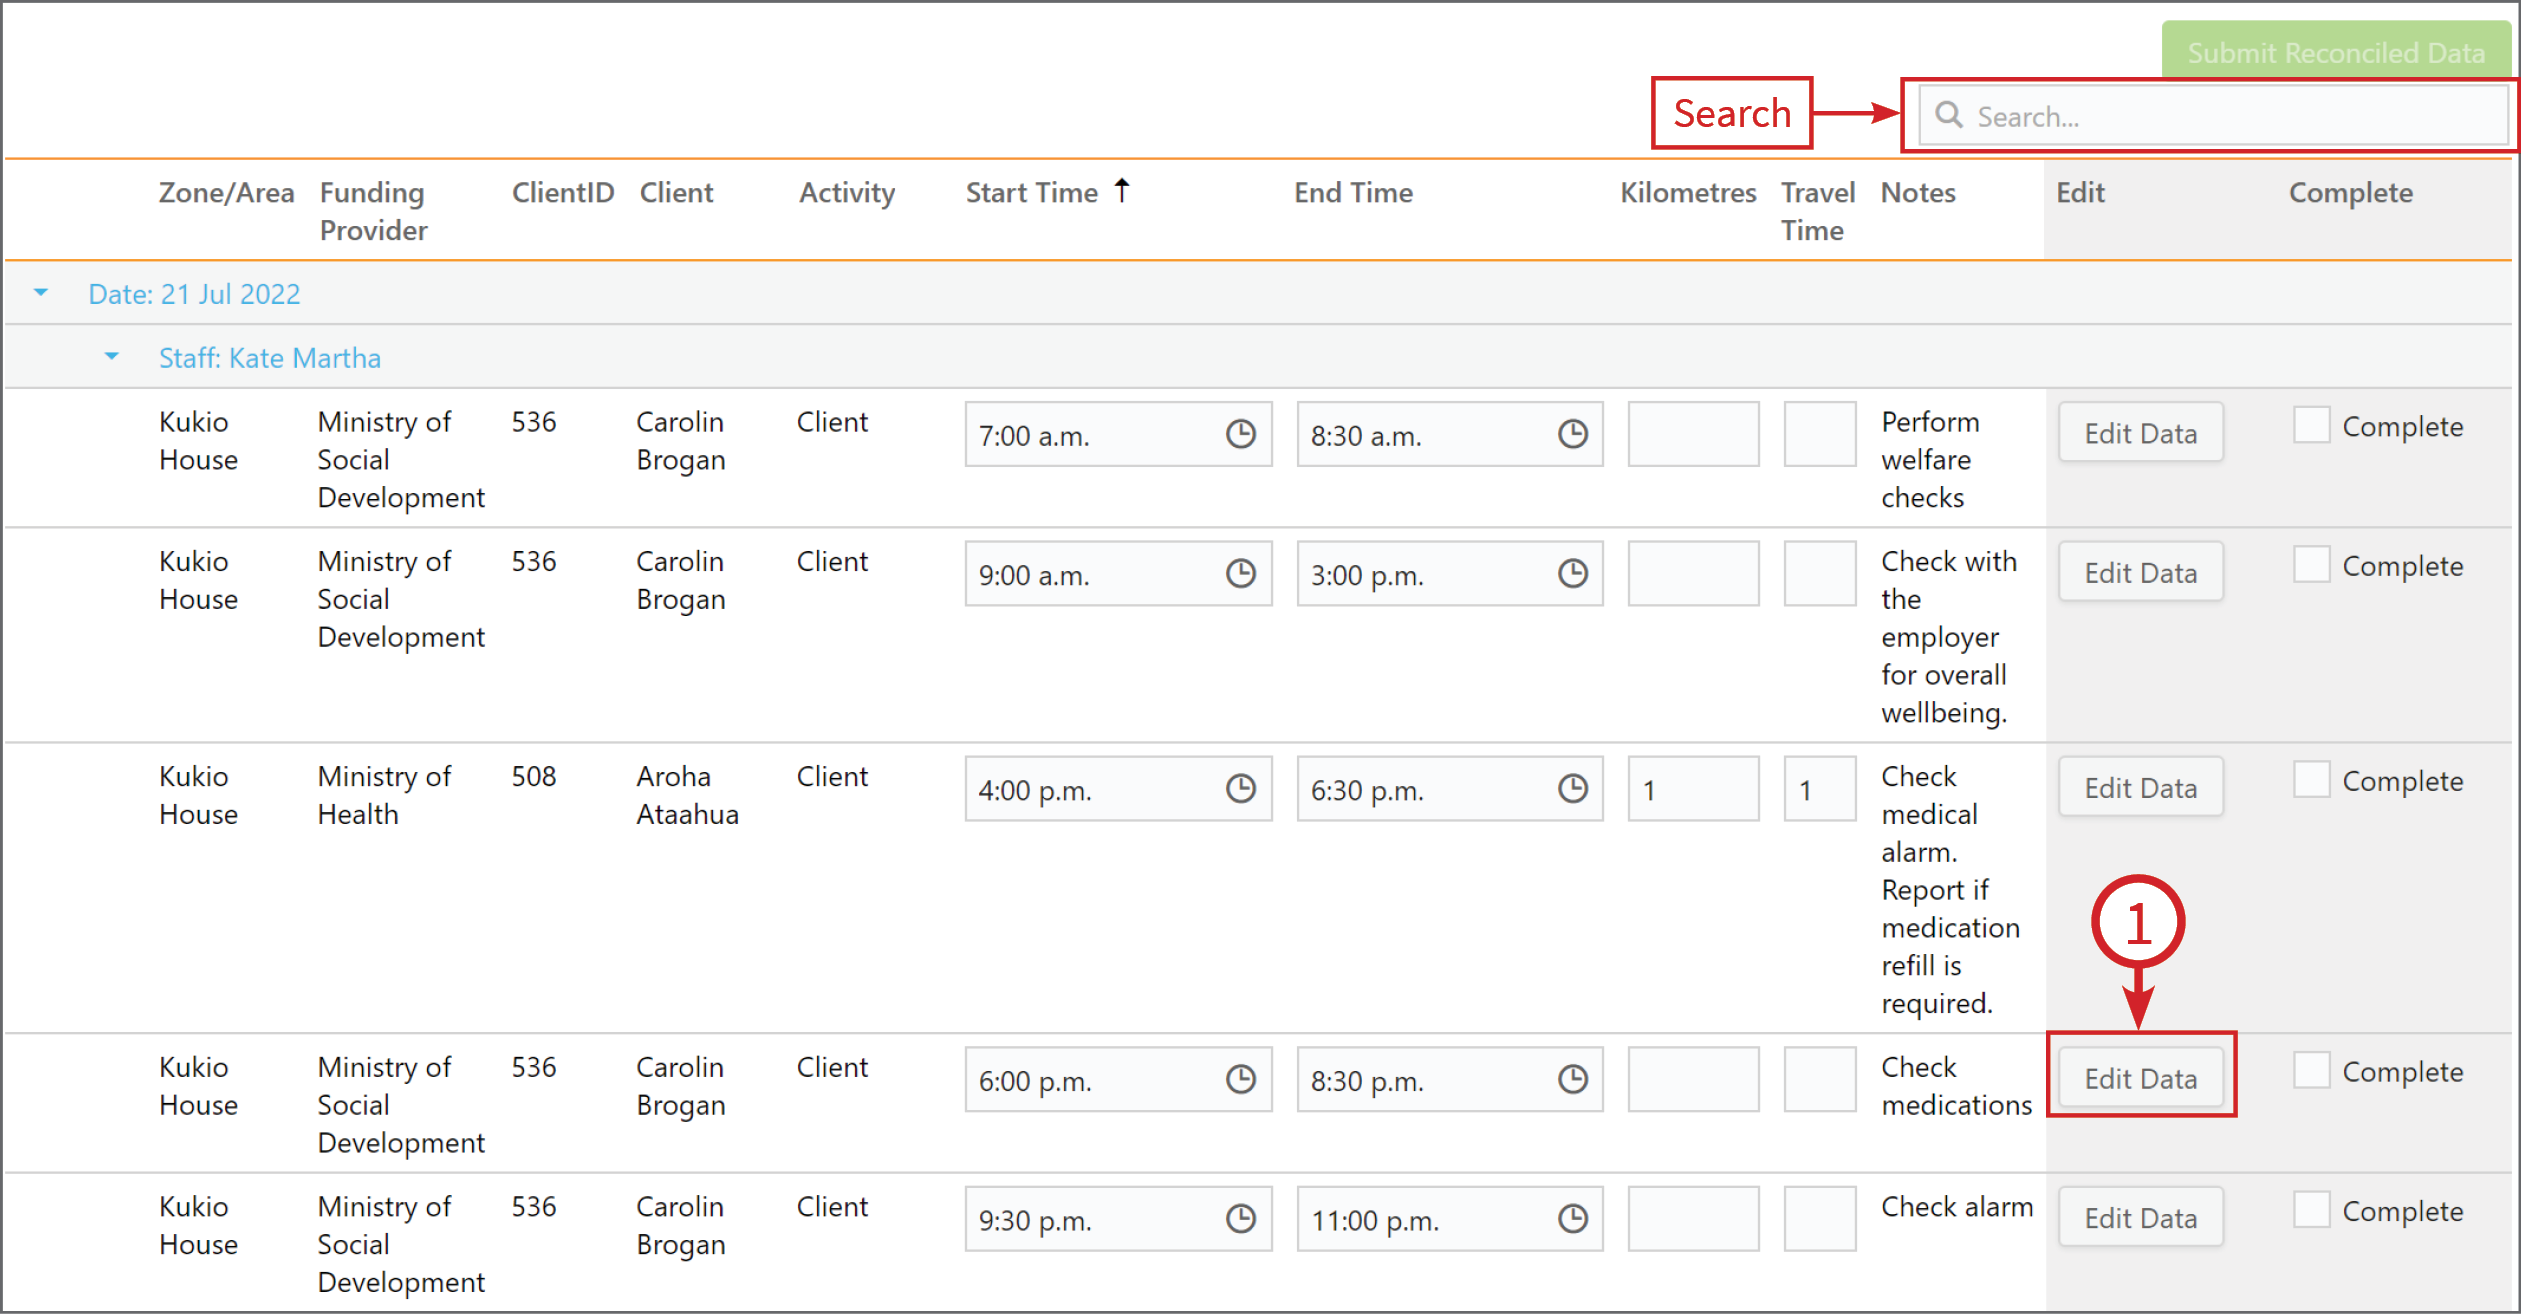Edit Data for Aroha Ataahua row
Viewport: 2521px width, 1314px height.
(2141, 787)
